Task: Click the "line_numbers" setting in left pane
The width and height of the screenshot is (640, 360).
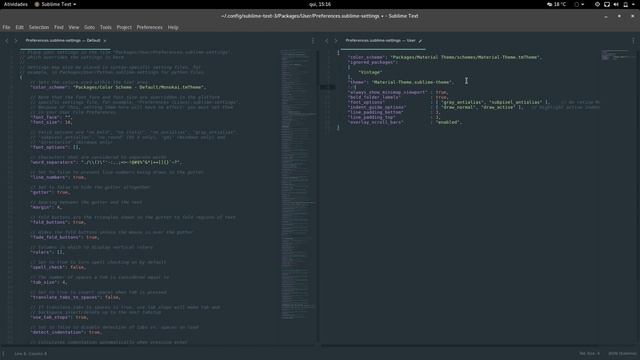Action: coord(58,177)
